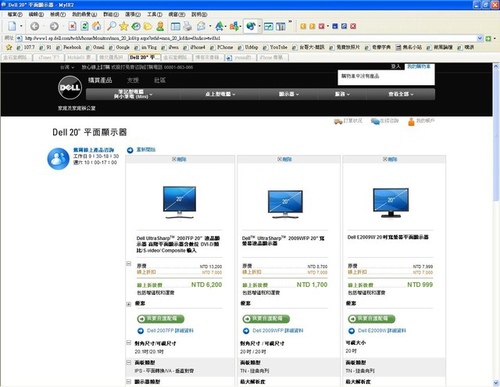Expand the 顯示器 navigation dropdown
500x387 pixels.
coord(289,94)
